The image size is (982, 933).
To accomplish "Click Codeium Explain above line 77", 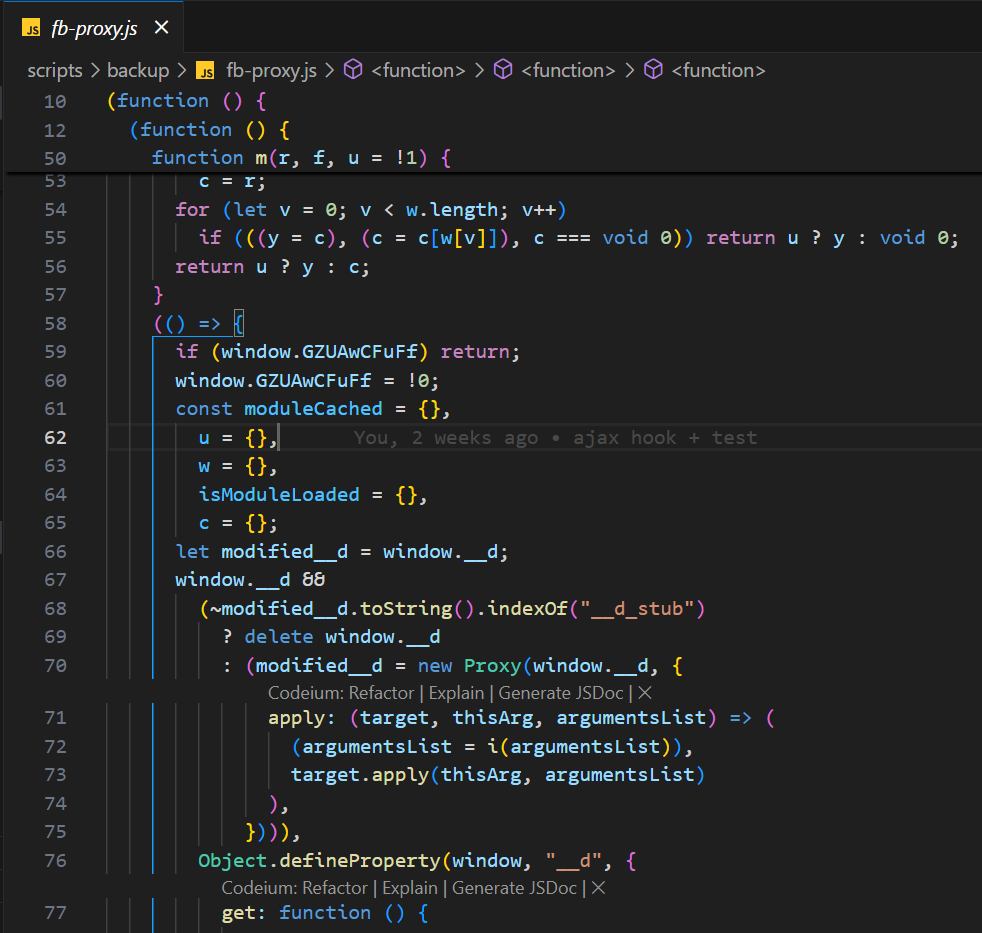I will coord(410,888).
